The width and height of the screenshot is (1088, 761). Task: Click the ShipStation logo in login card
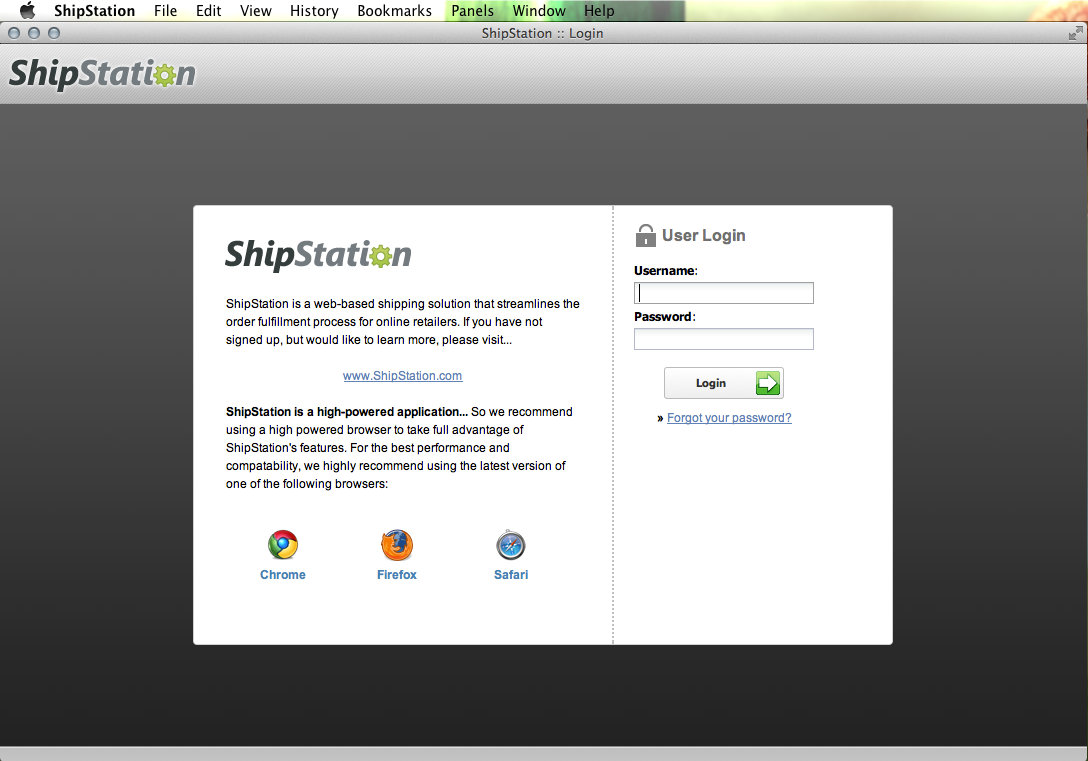pos(318,255)
